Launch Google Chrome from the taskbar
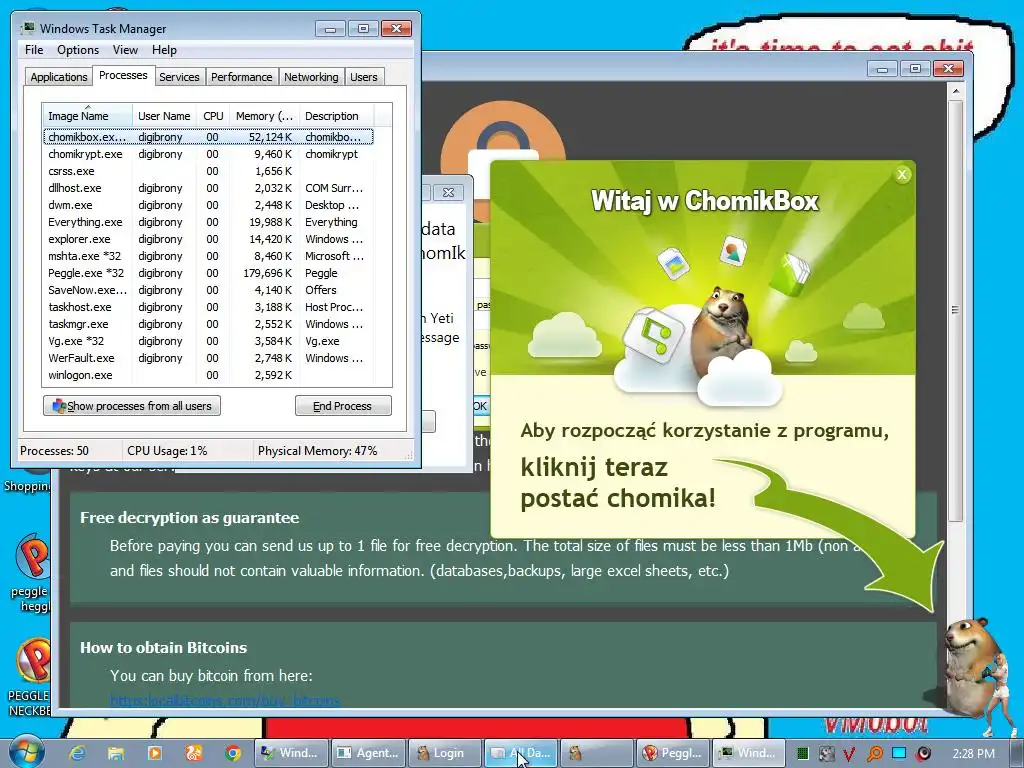Viewport: 1024px width, 768px height. [x=233, y=753]
